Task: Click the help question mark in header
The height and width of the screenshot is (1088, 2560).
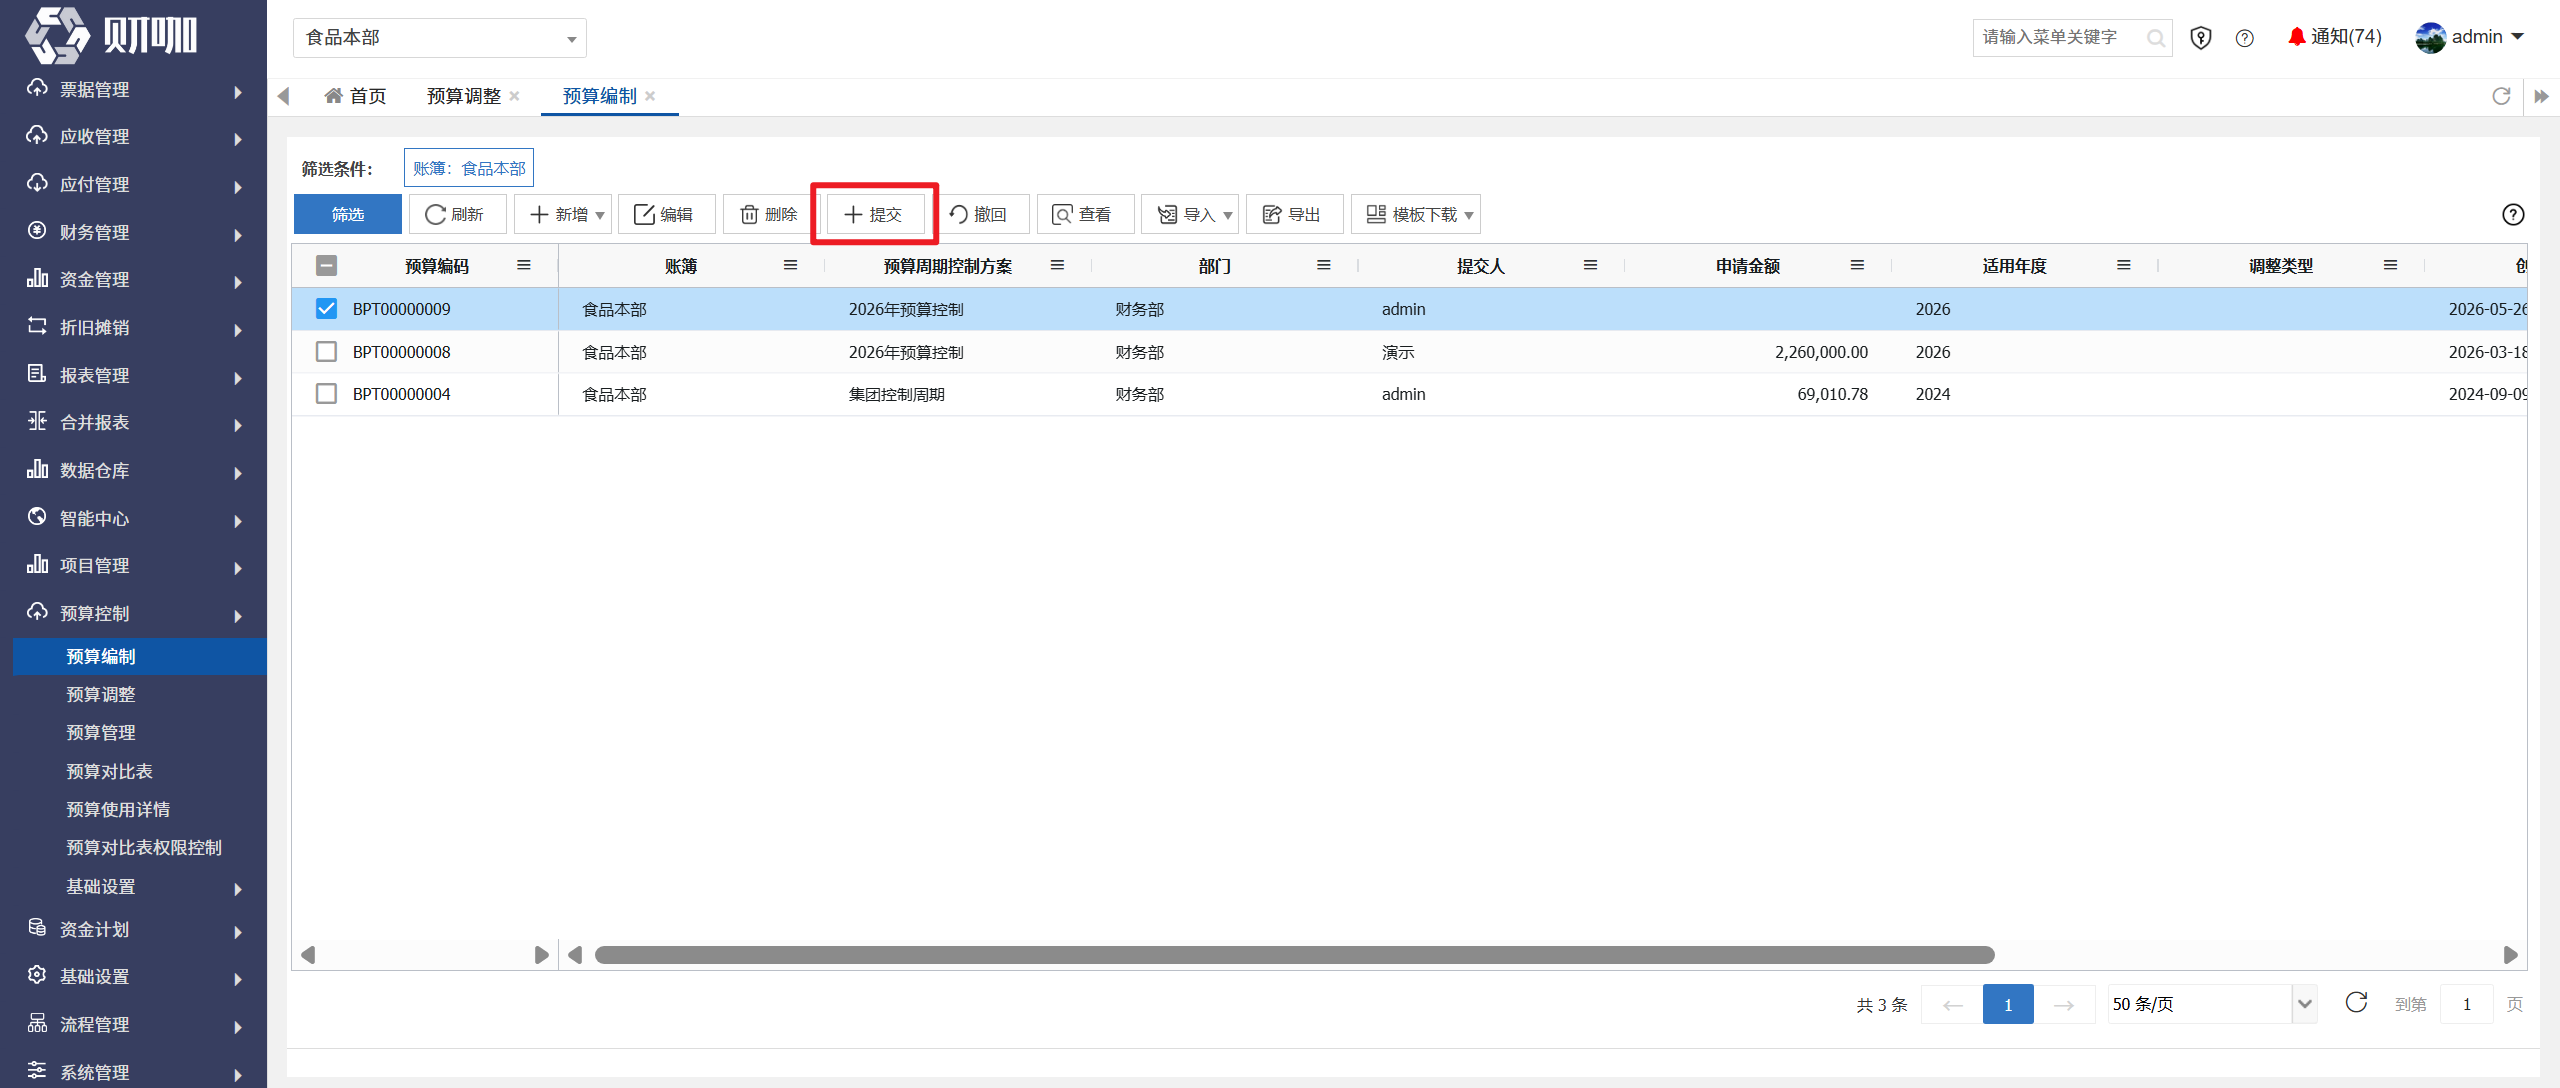Action: pos(2244,38)
